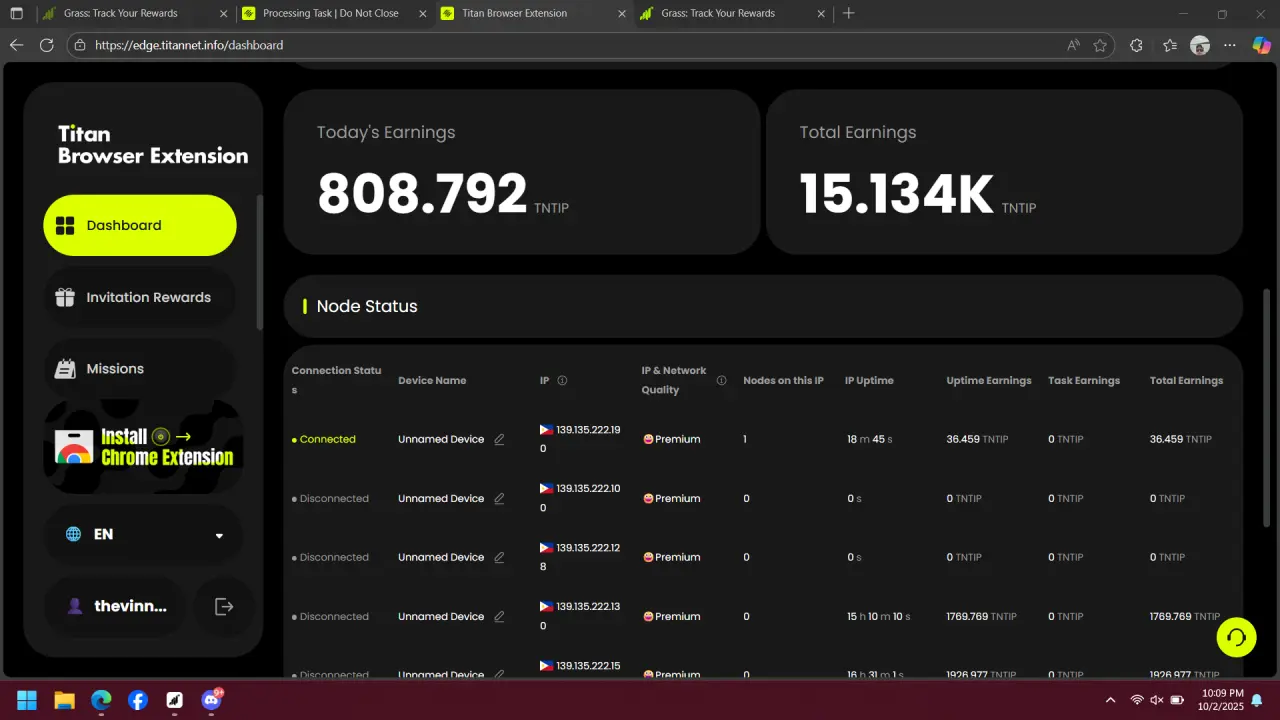Open the tab actions menu icon

16,13
